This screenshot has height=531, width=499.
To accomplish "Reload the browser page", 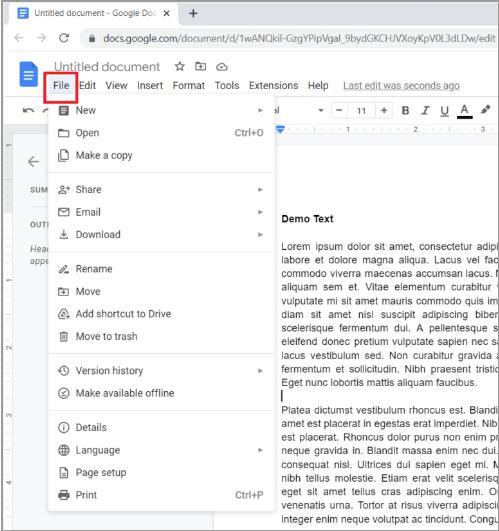I will (64, 38).
